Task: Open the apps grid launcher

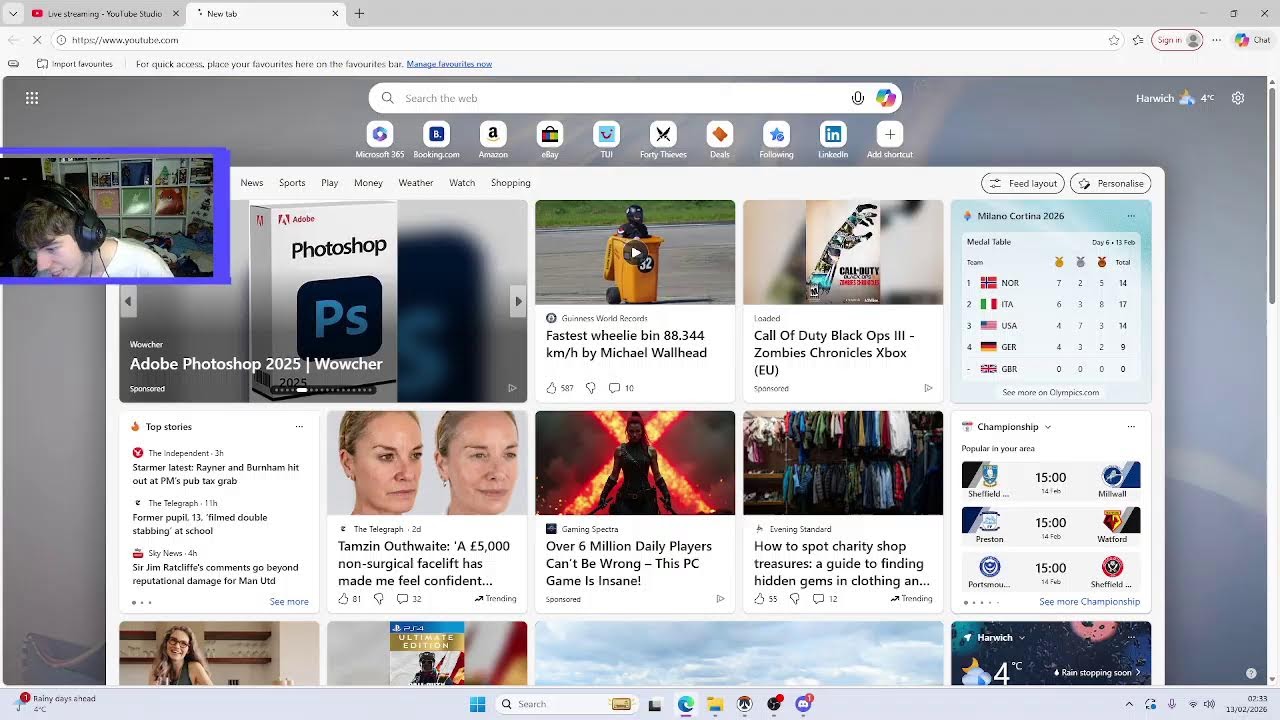Action: (32, 98)
